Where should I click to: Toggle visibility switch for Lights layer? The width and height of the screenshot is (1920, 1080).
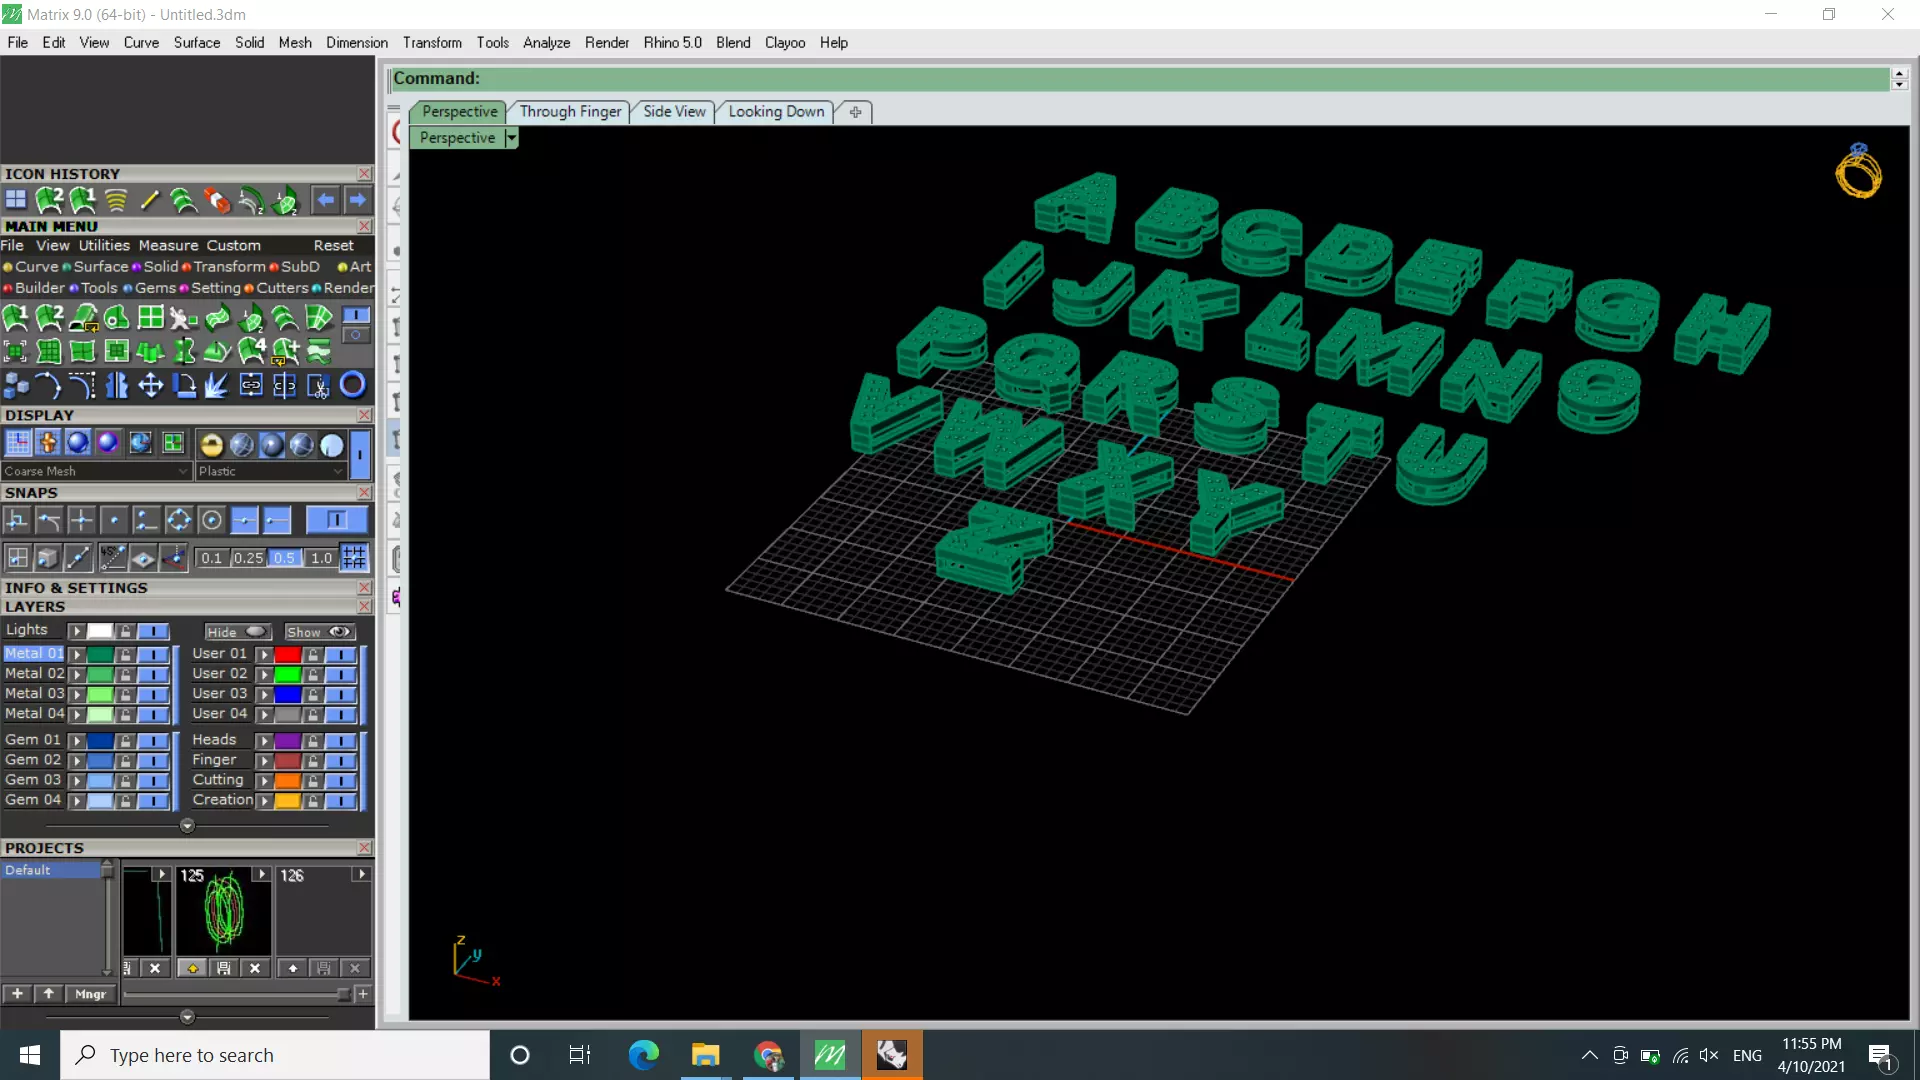tap(153, 631)
